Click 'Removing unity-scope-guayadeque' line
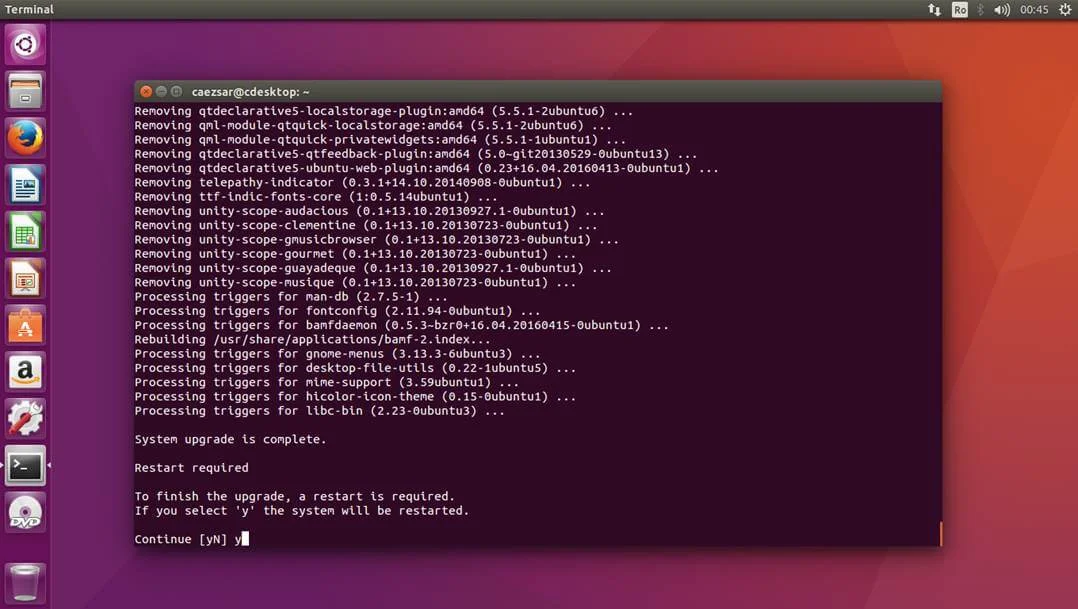1078x609 pixels. [373, 268]
